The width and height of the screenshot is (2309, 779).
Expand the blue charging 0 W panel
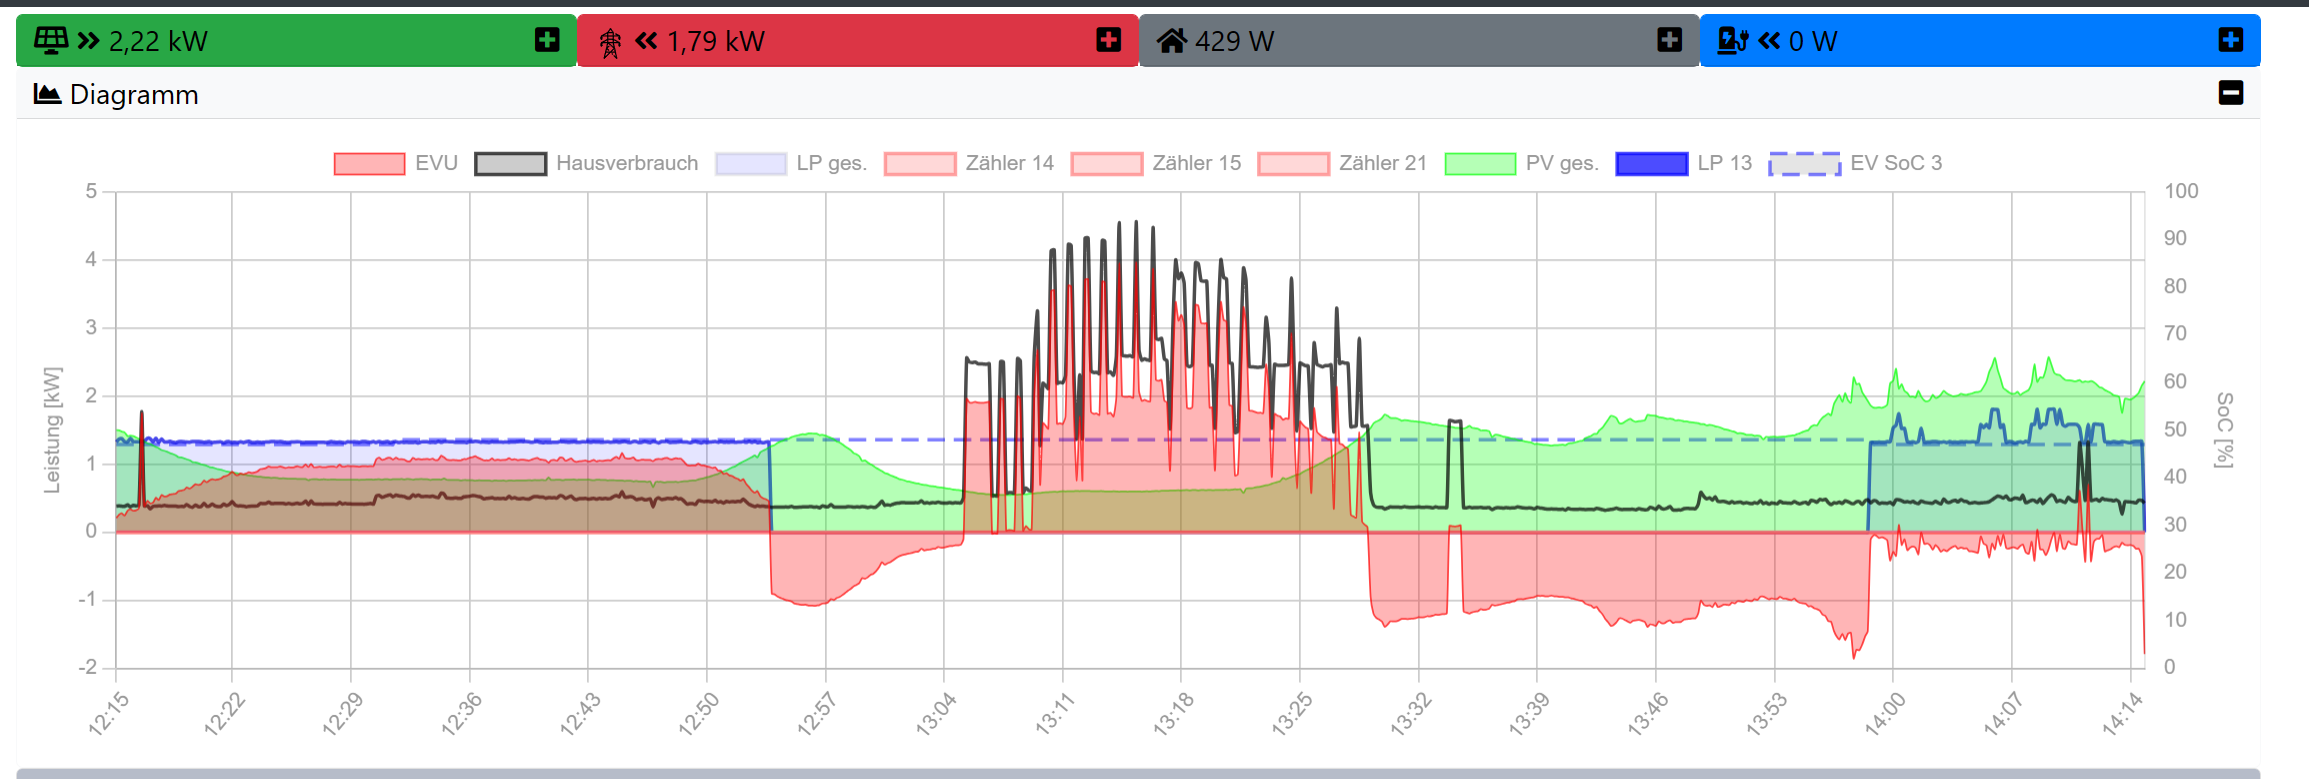[2230, 40]
